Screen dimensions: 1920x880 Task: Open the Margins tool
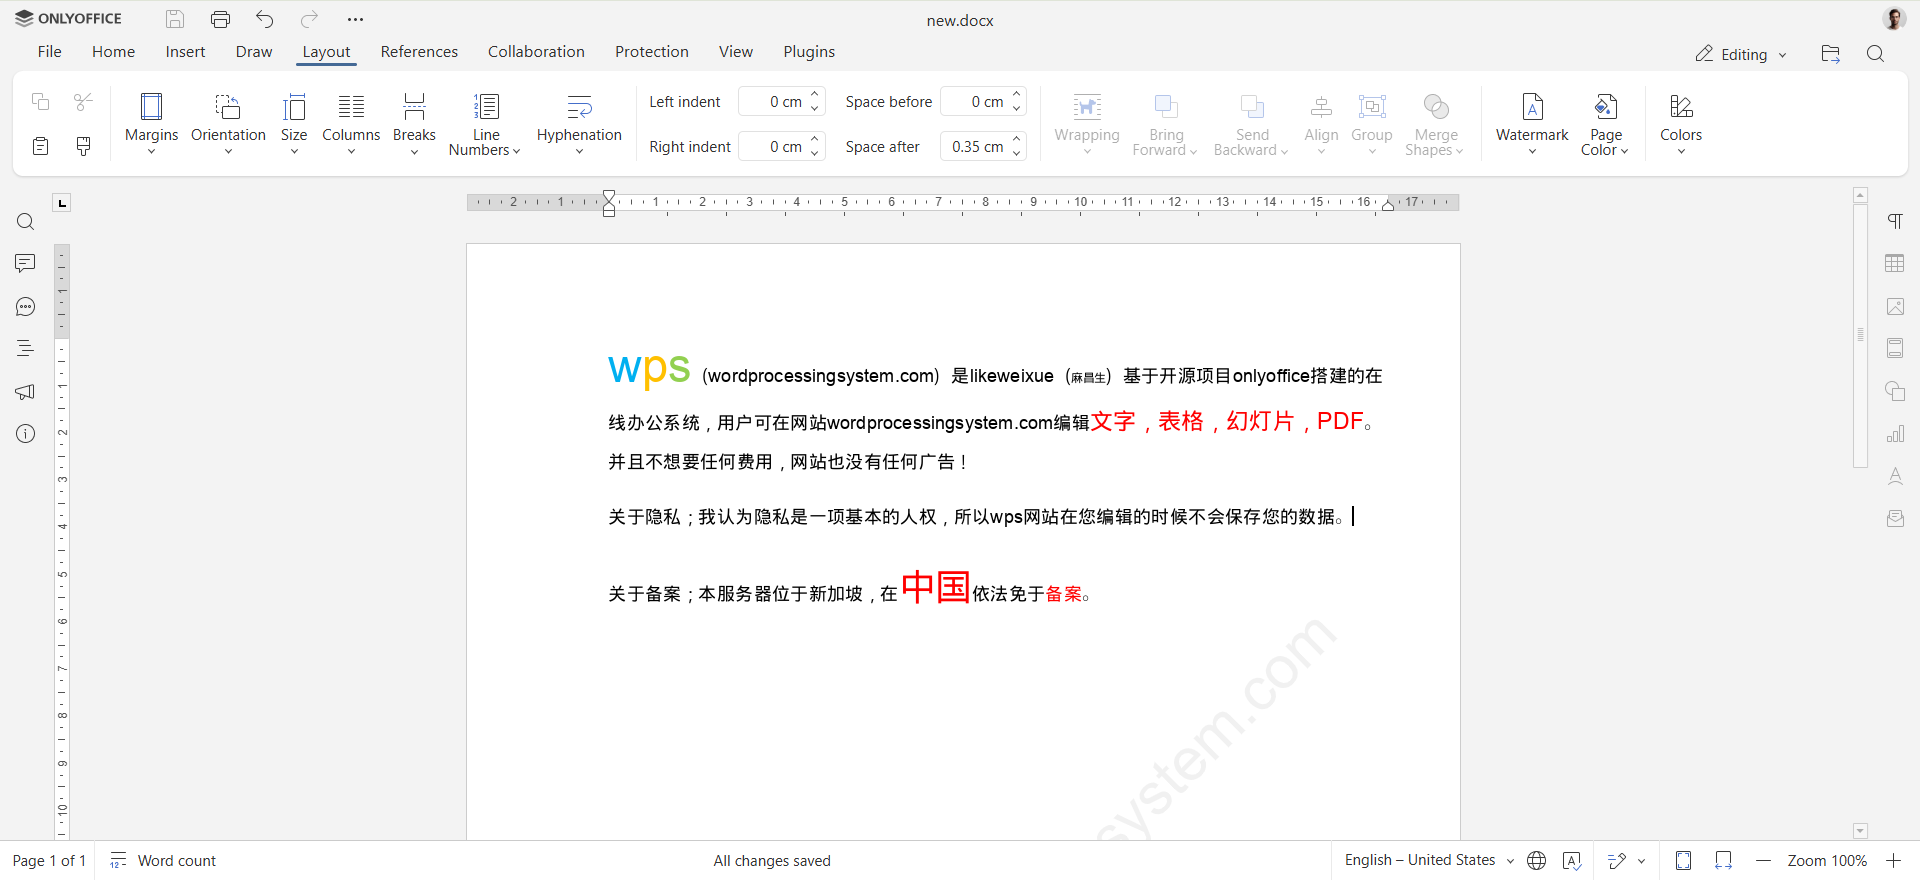coord(151,123)
